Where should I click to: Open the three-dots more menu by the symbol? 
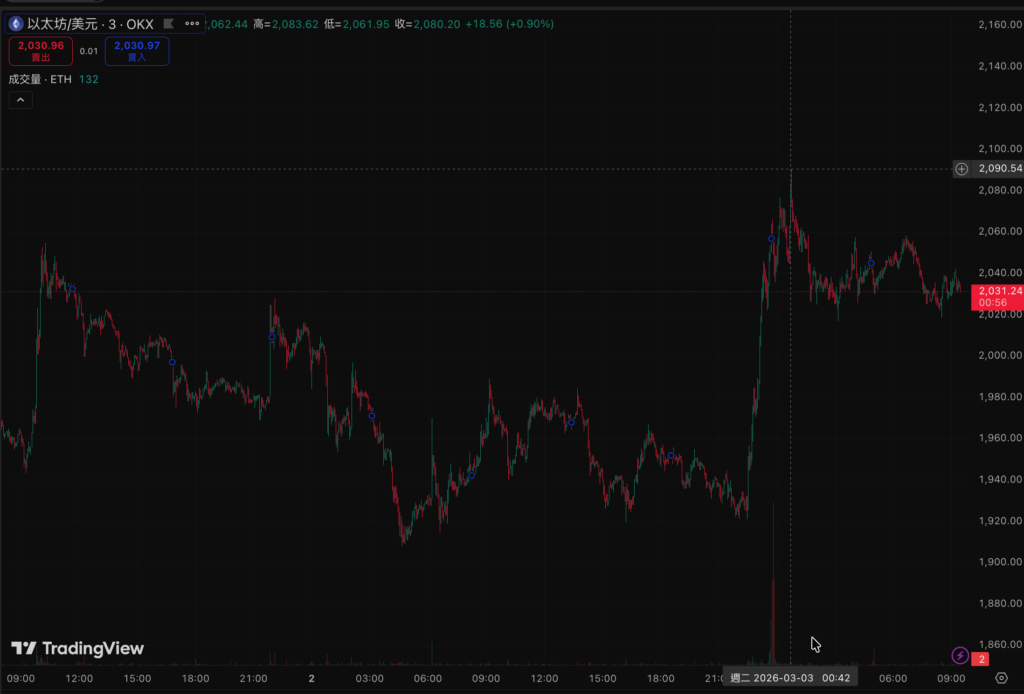pos(192,23)
